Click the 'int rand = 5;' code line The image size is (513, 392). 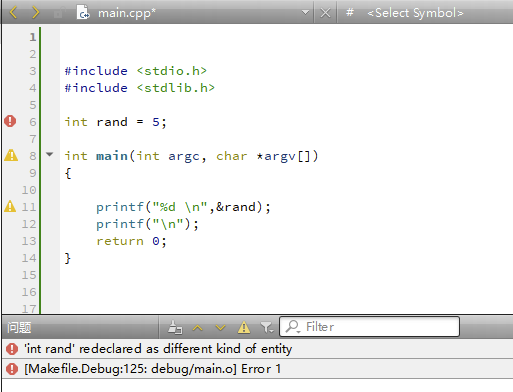pyautogui.click(x=115, y=122)
